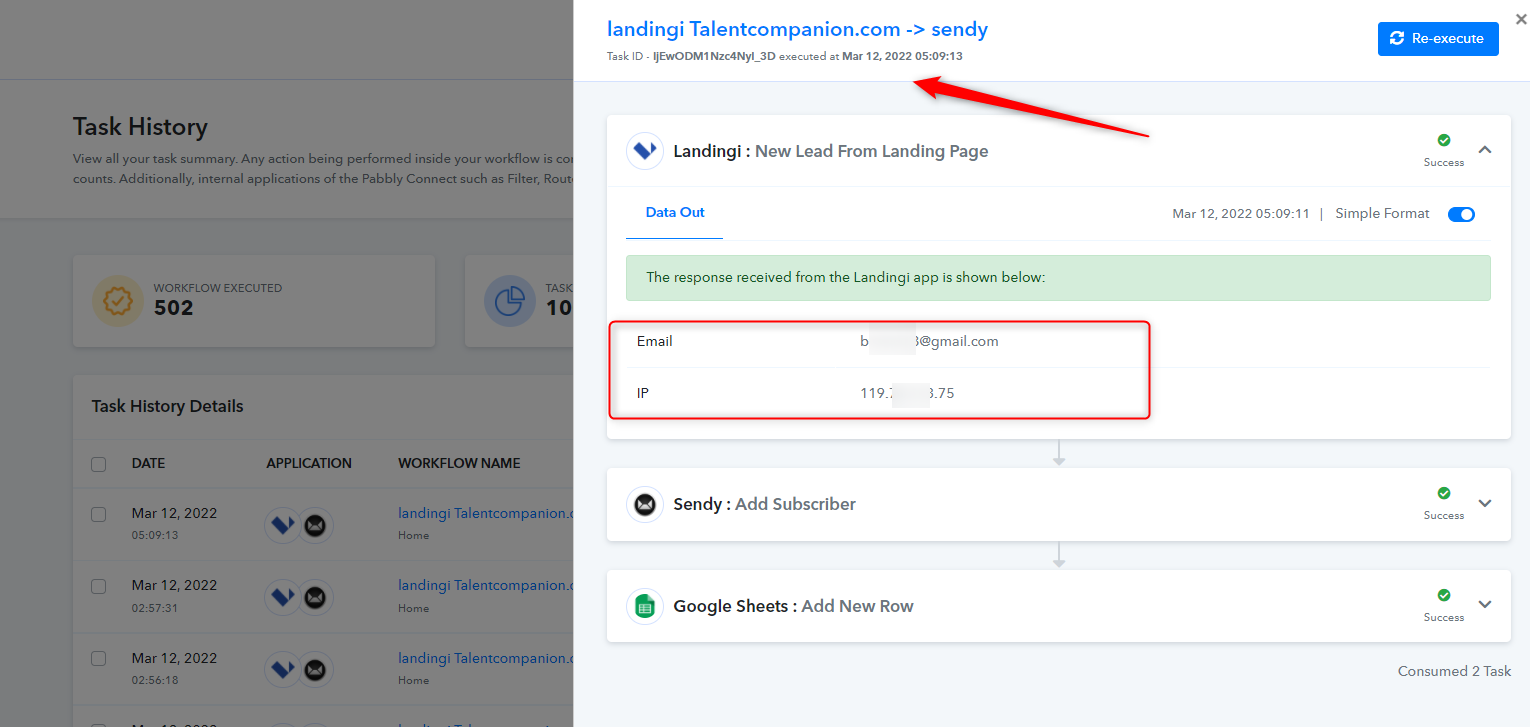The height and width of the screenshot is (727, 1530).
Task: Select the Data Out tab
Action: pos(675,213)
